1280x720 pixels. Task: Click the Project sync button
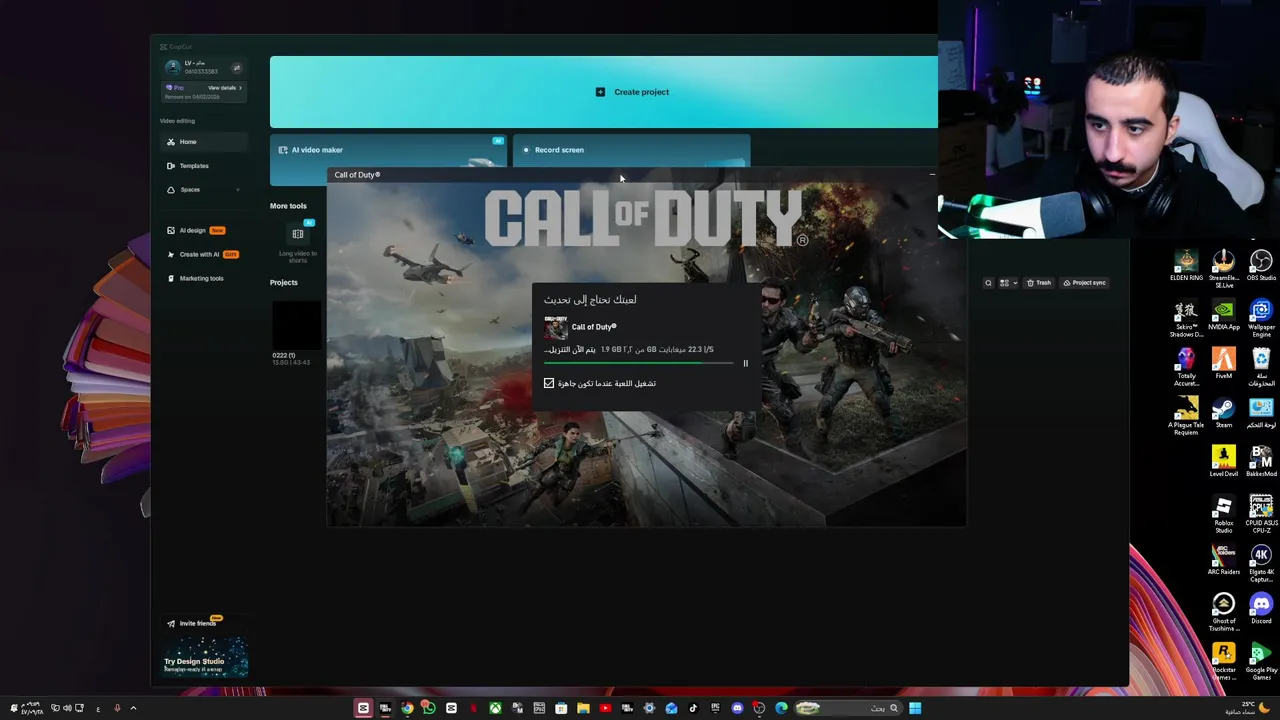pyautogui.click(x=1084, y=283)
